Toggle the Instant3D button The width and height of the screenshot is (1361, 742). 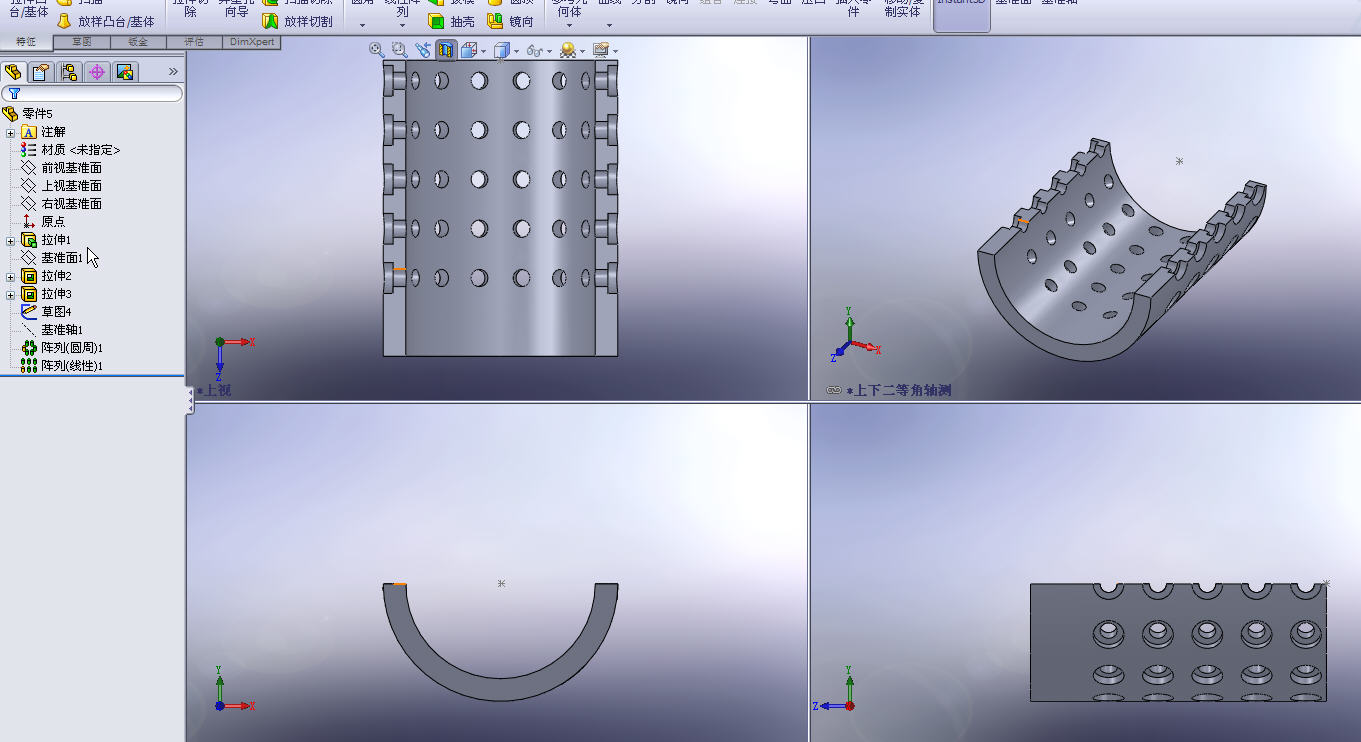(962, 14)
